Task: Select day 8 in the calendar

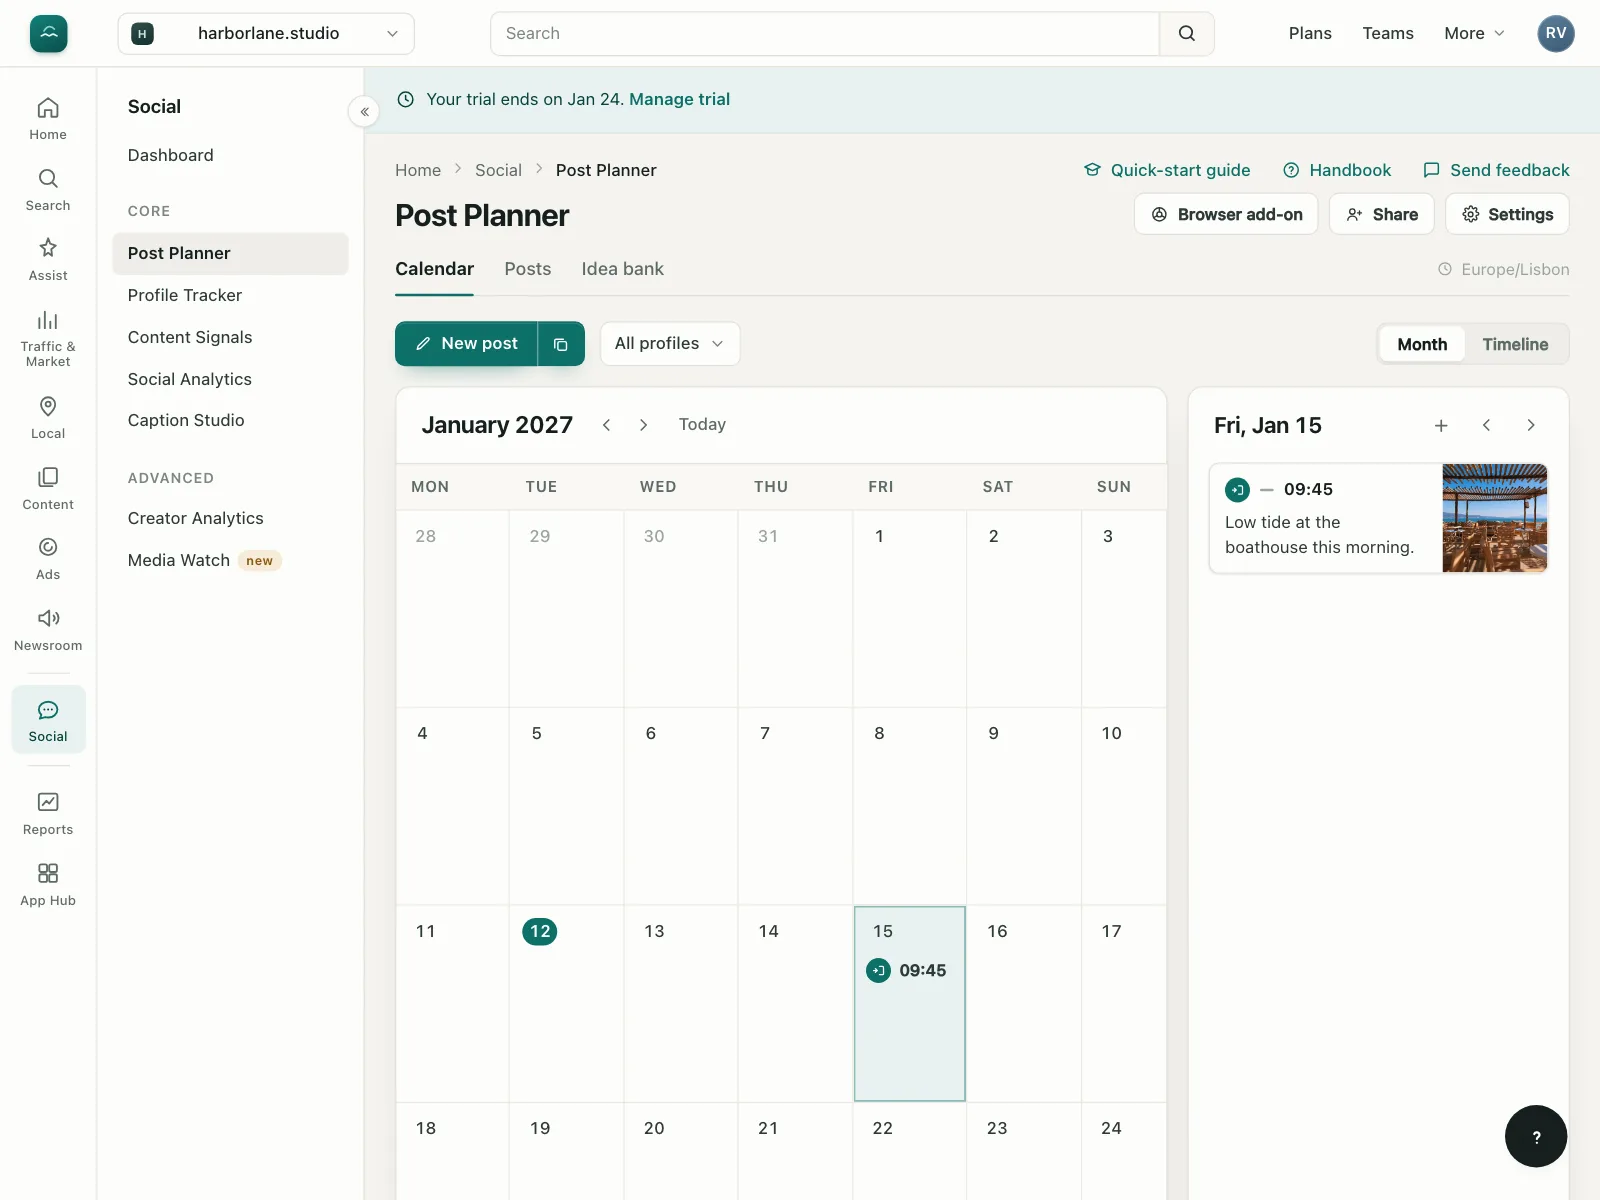Action: click(x=909, y=806)
